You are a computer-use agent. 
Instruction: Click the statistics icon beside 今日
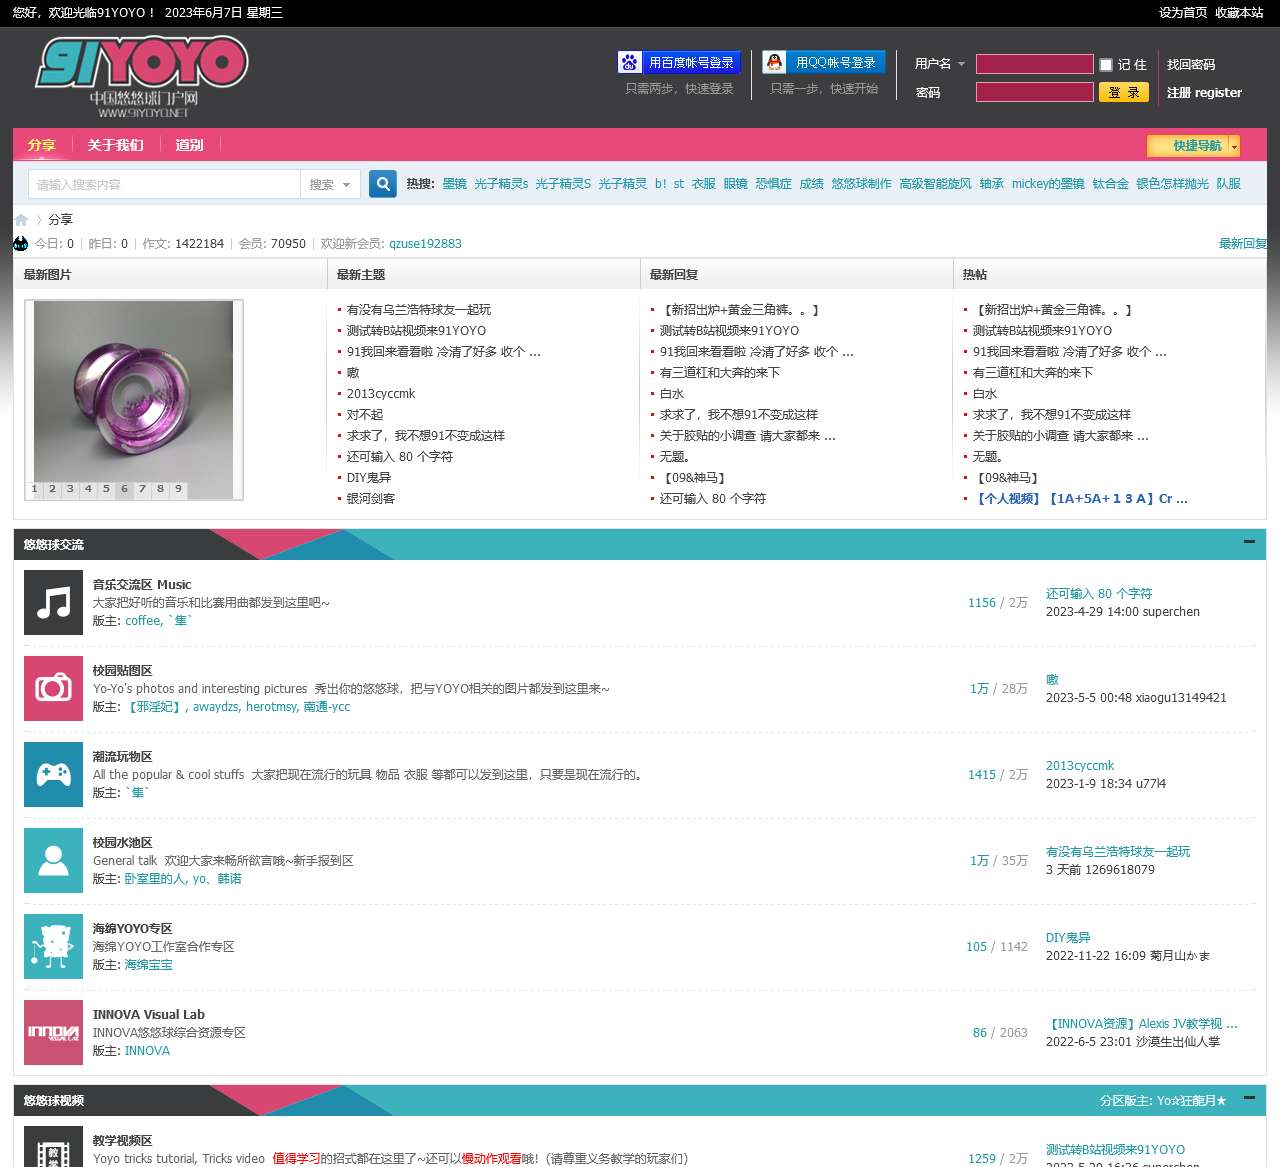pos(21,243)
